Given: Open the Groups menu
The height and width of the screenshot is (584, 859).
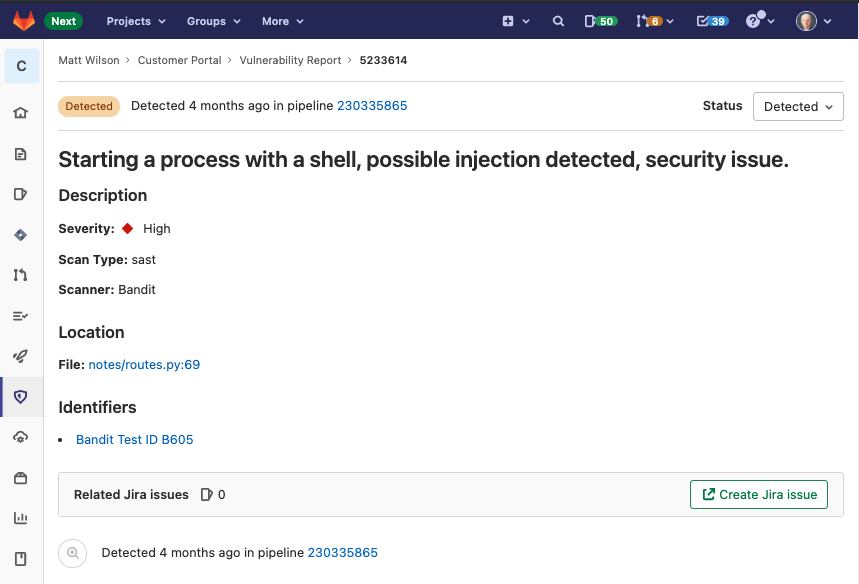Looking at the screenshot, I should pos(212,20).
